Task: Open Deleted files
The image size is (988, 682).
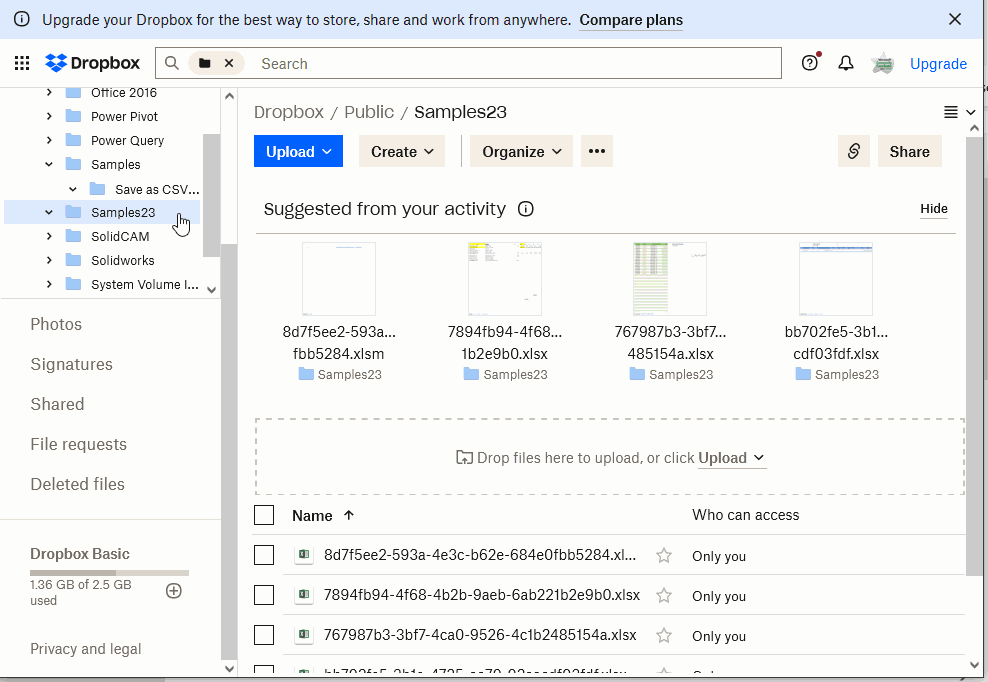Action: point(78,484)
